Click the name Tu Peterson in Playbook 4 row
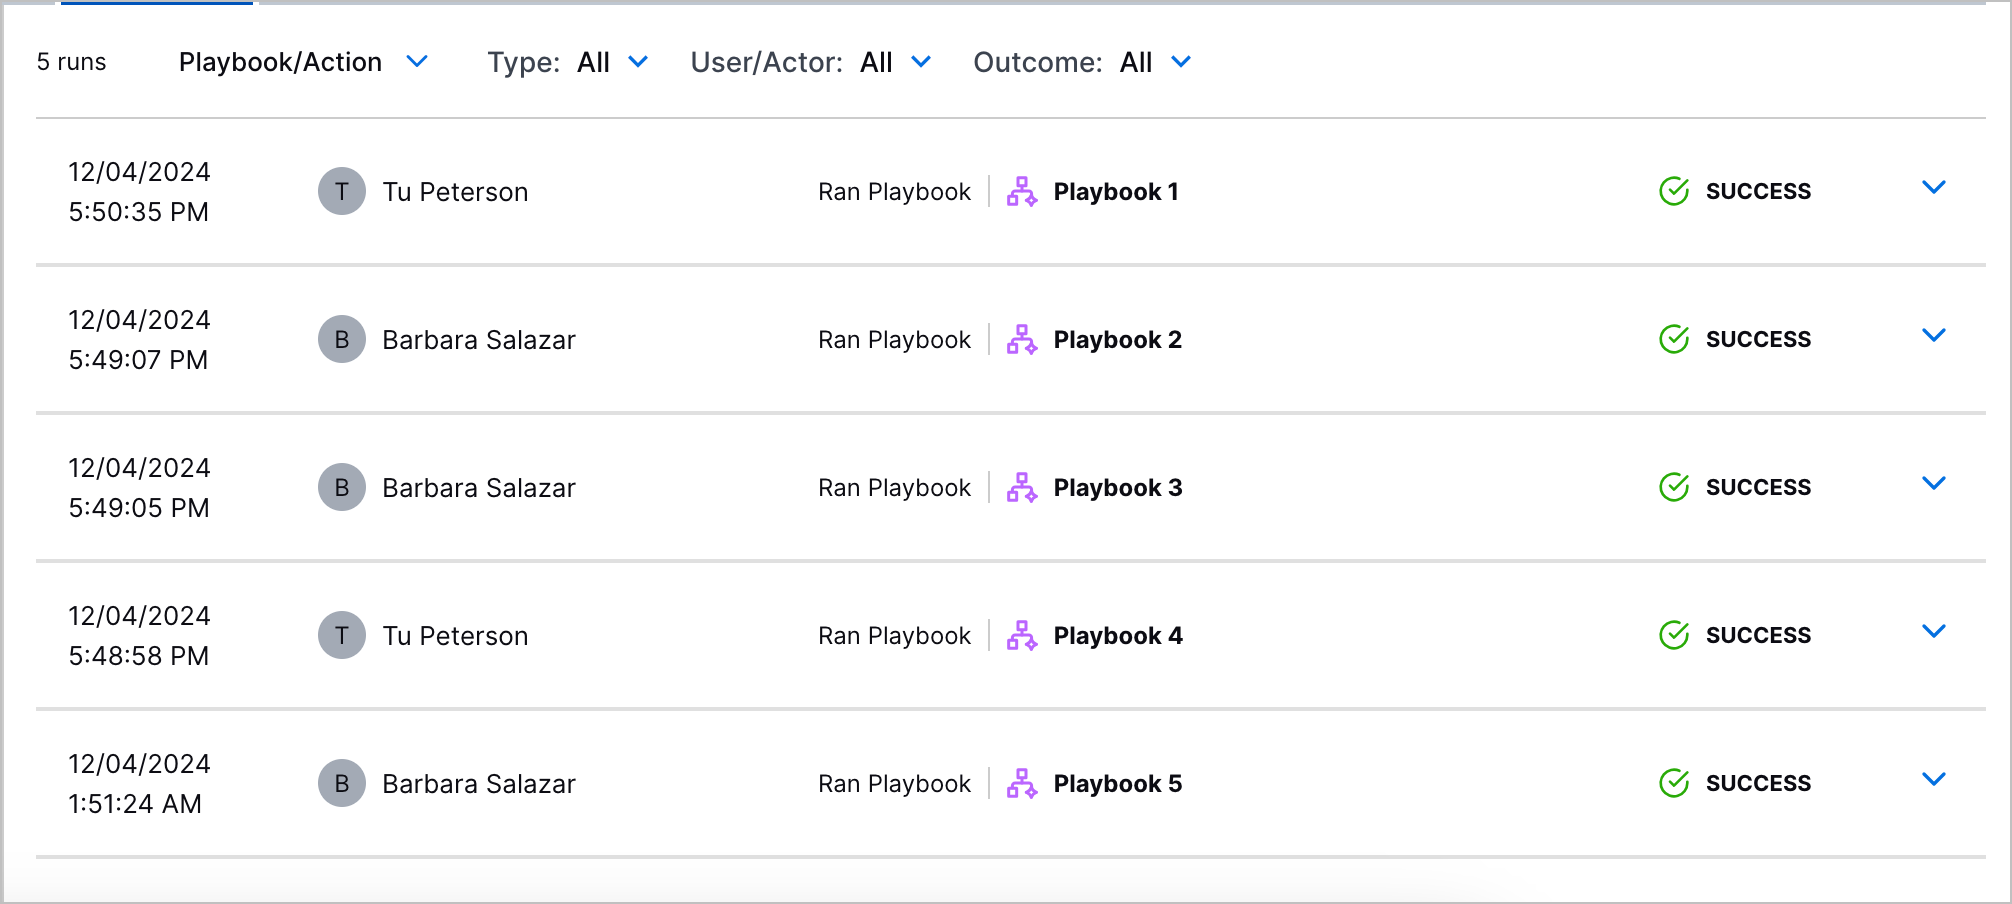This screenshot has height=904, width=2012. point(455,635)
